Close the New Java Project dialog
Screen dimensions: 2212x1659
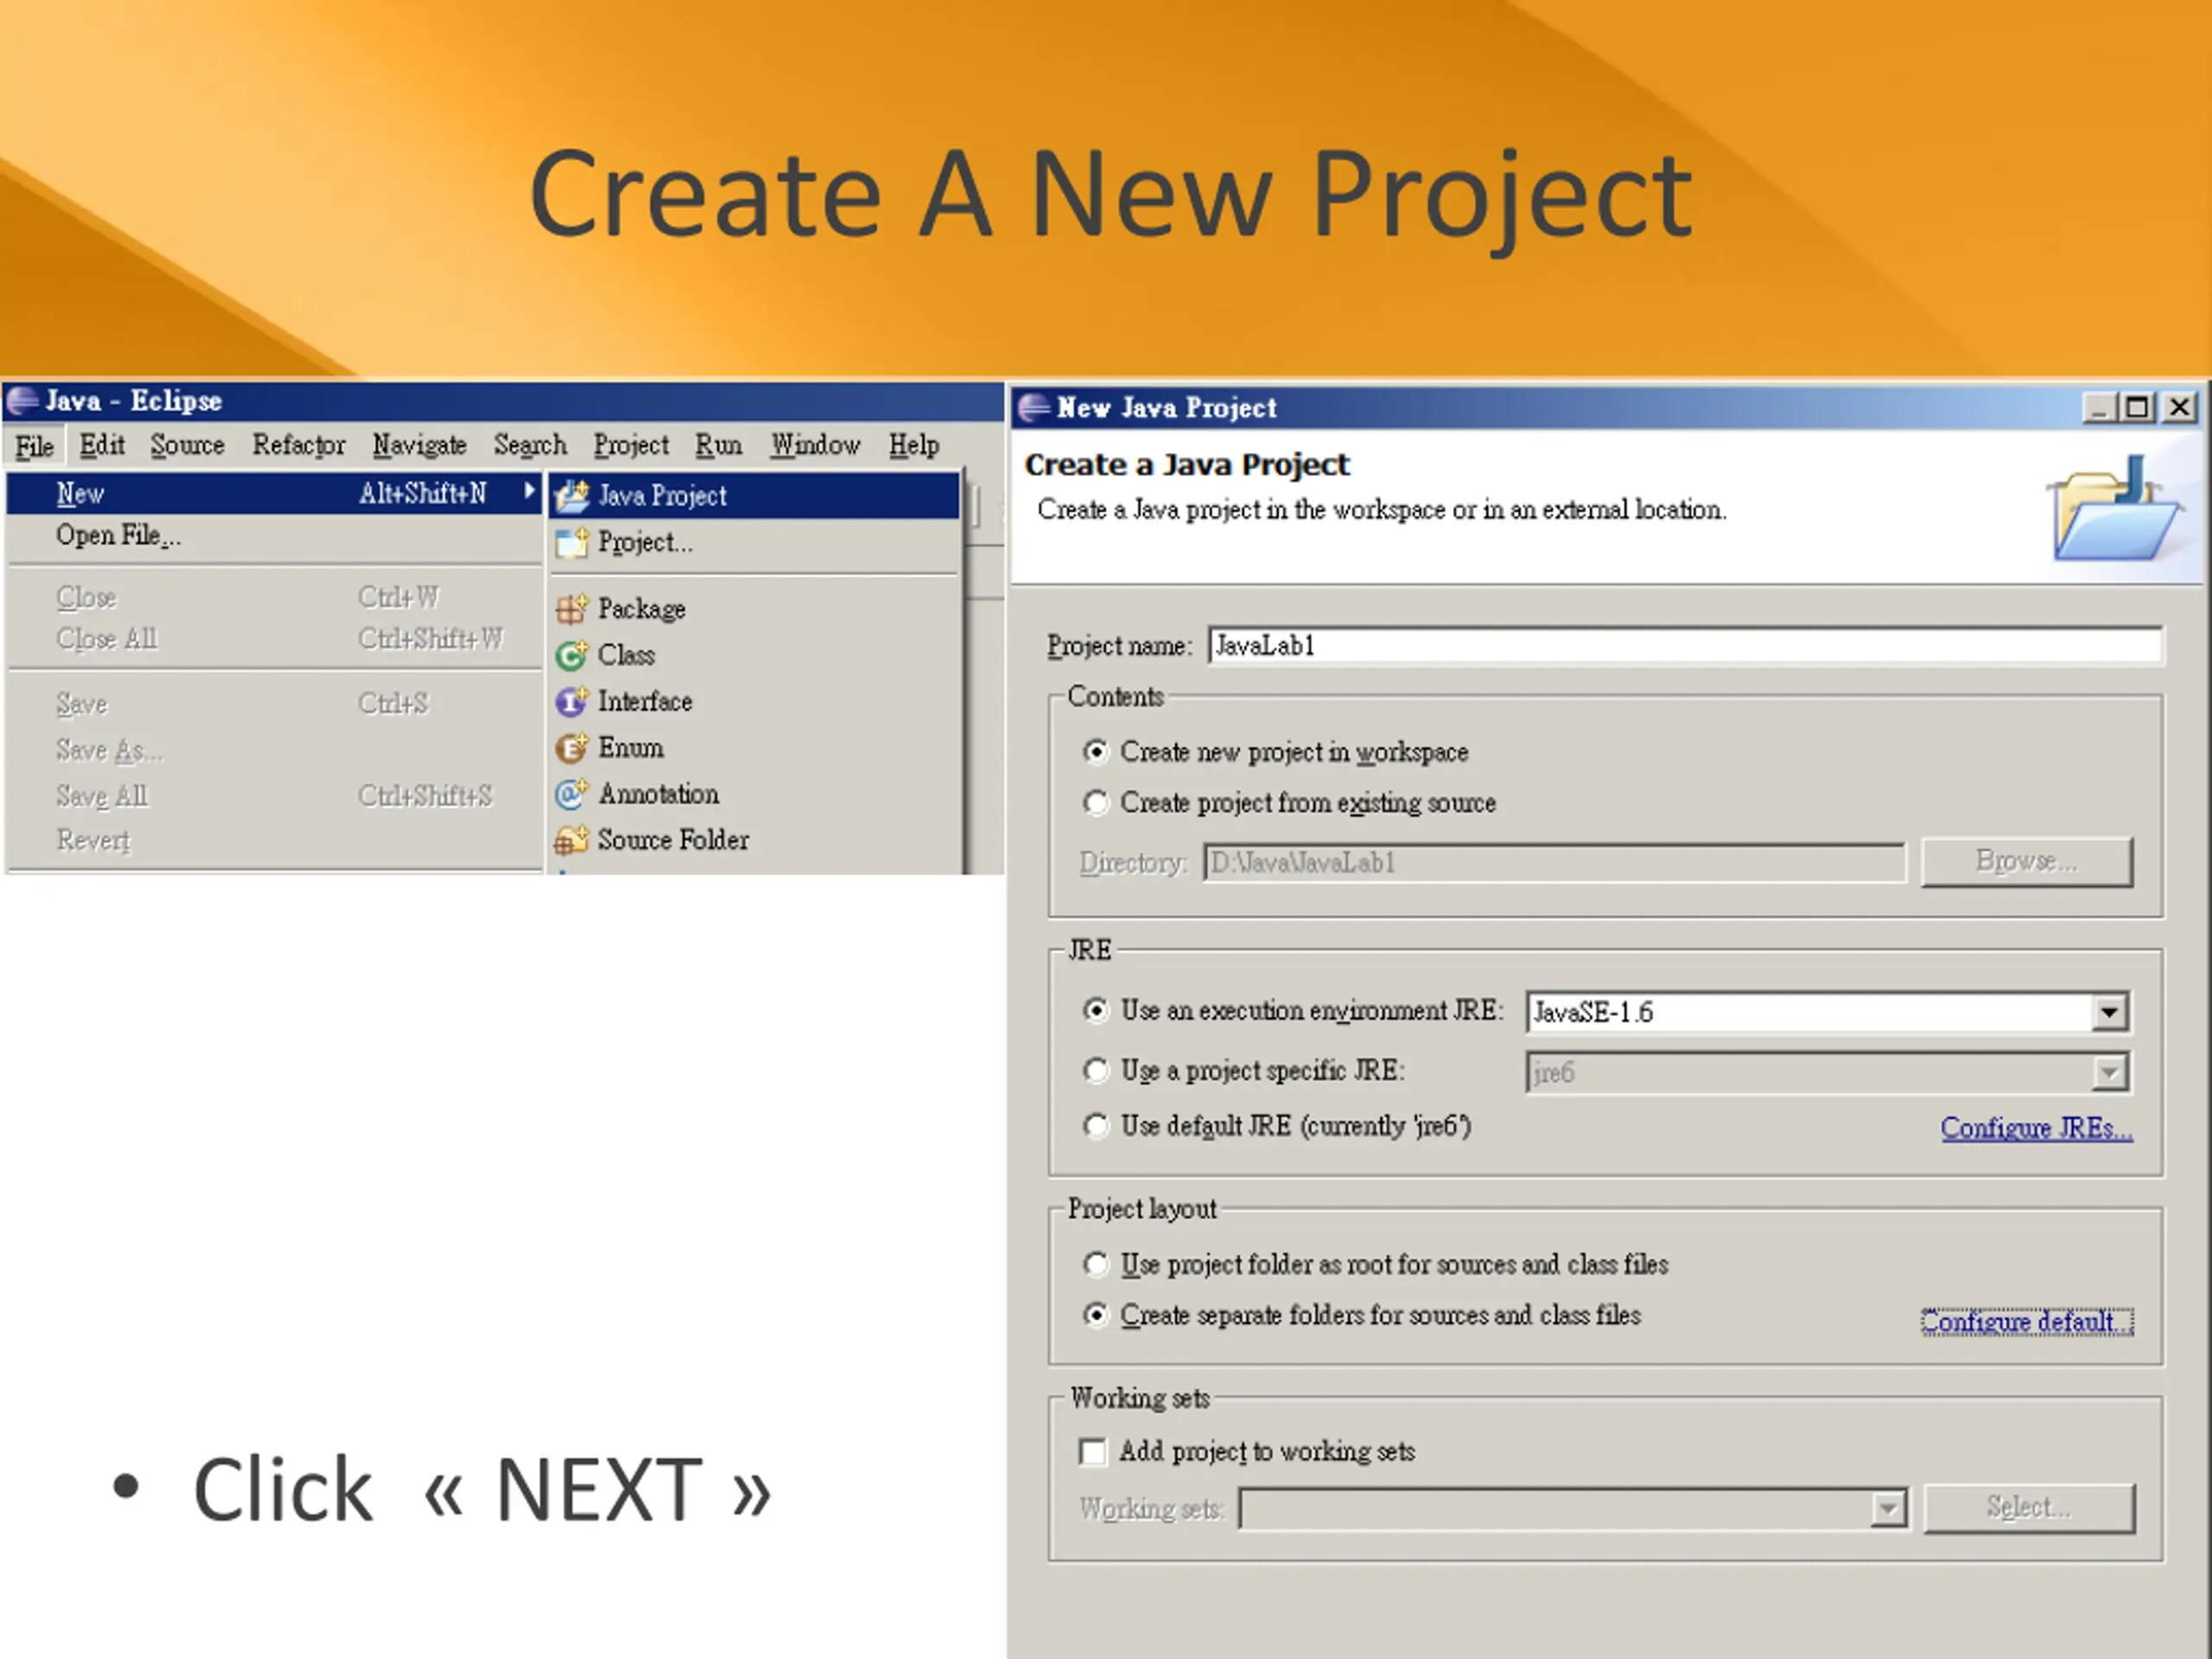click(2180, 408)
